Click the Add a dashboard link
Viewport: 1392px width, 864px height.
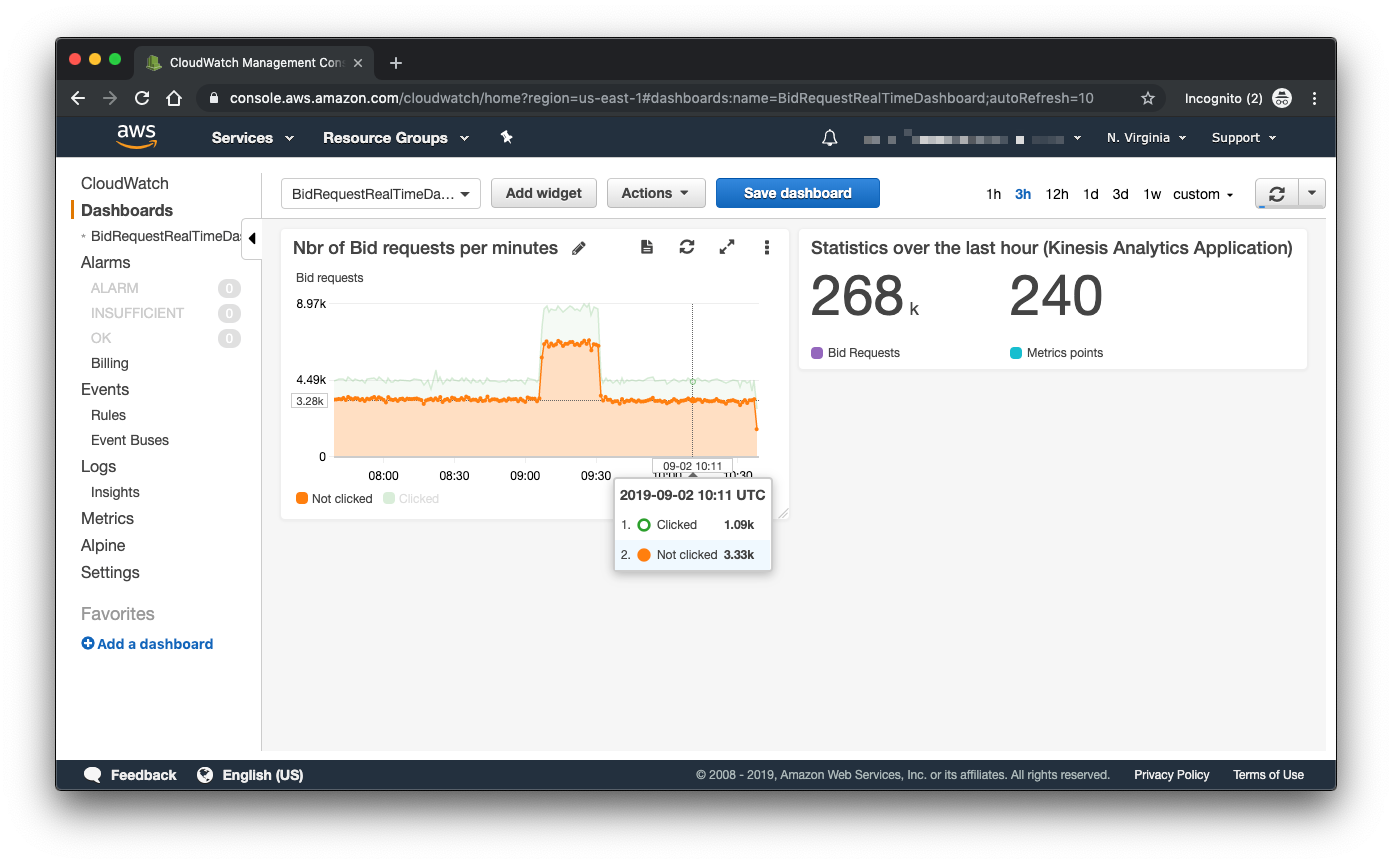(x=147, y=644)
